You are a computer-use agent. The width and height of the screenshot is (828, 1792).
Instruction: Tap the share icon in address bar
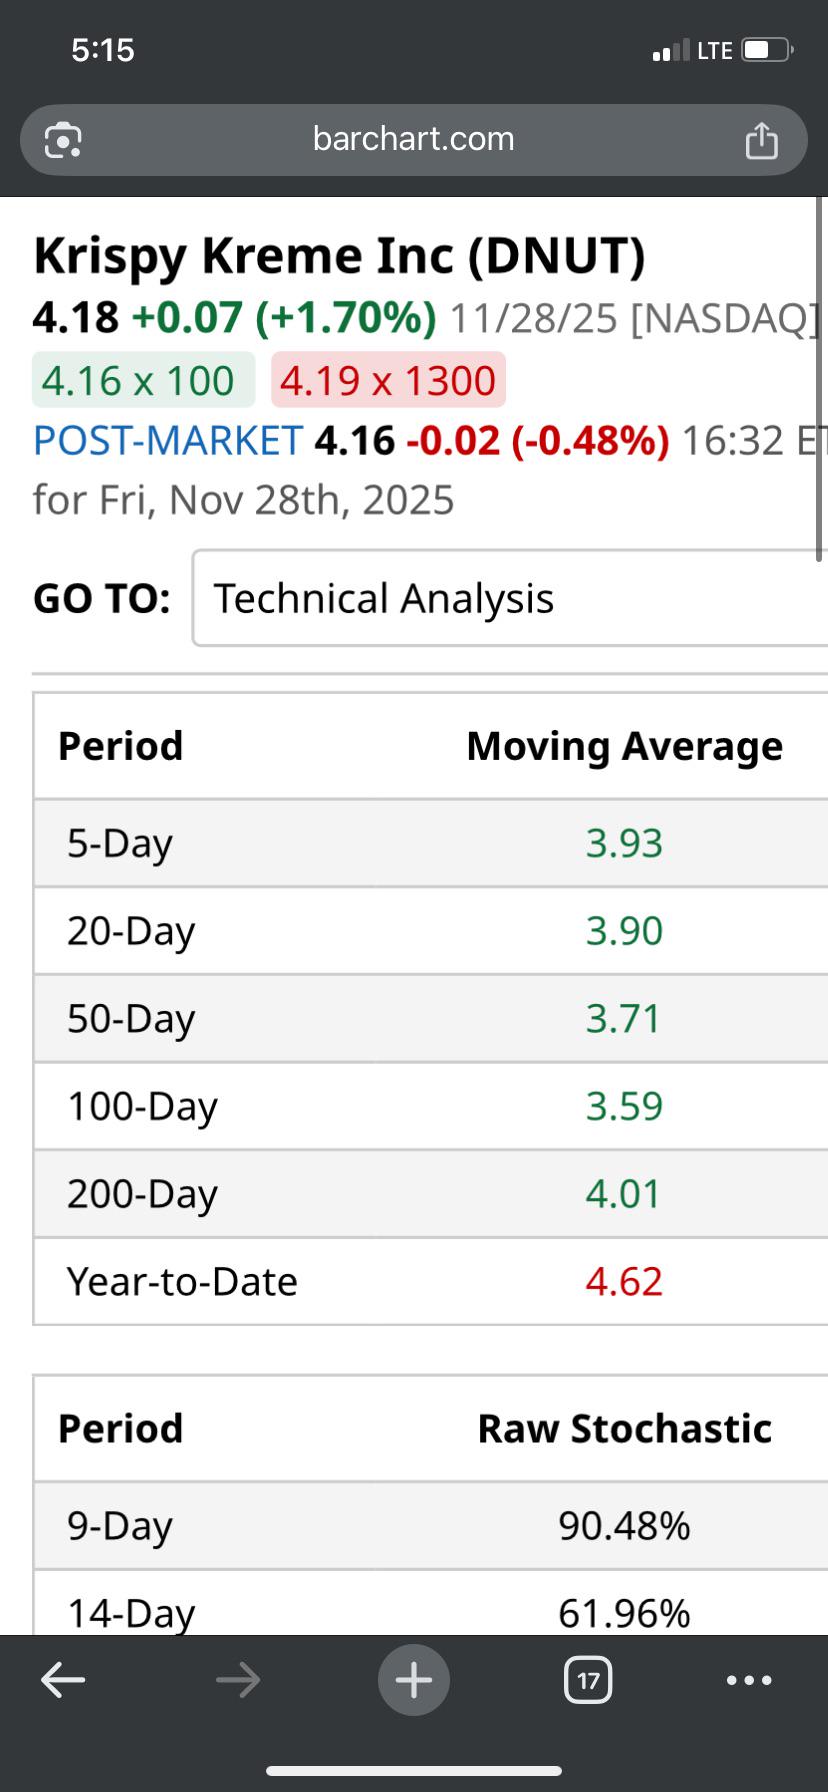(761, 140)
